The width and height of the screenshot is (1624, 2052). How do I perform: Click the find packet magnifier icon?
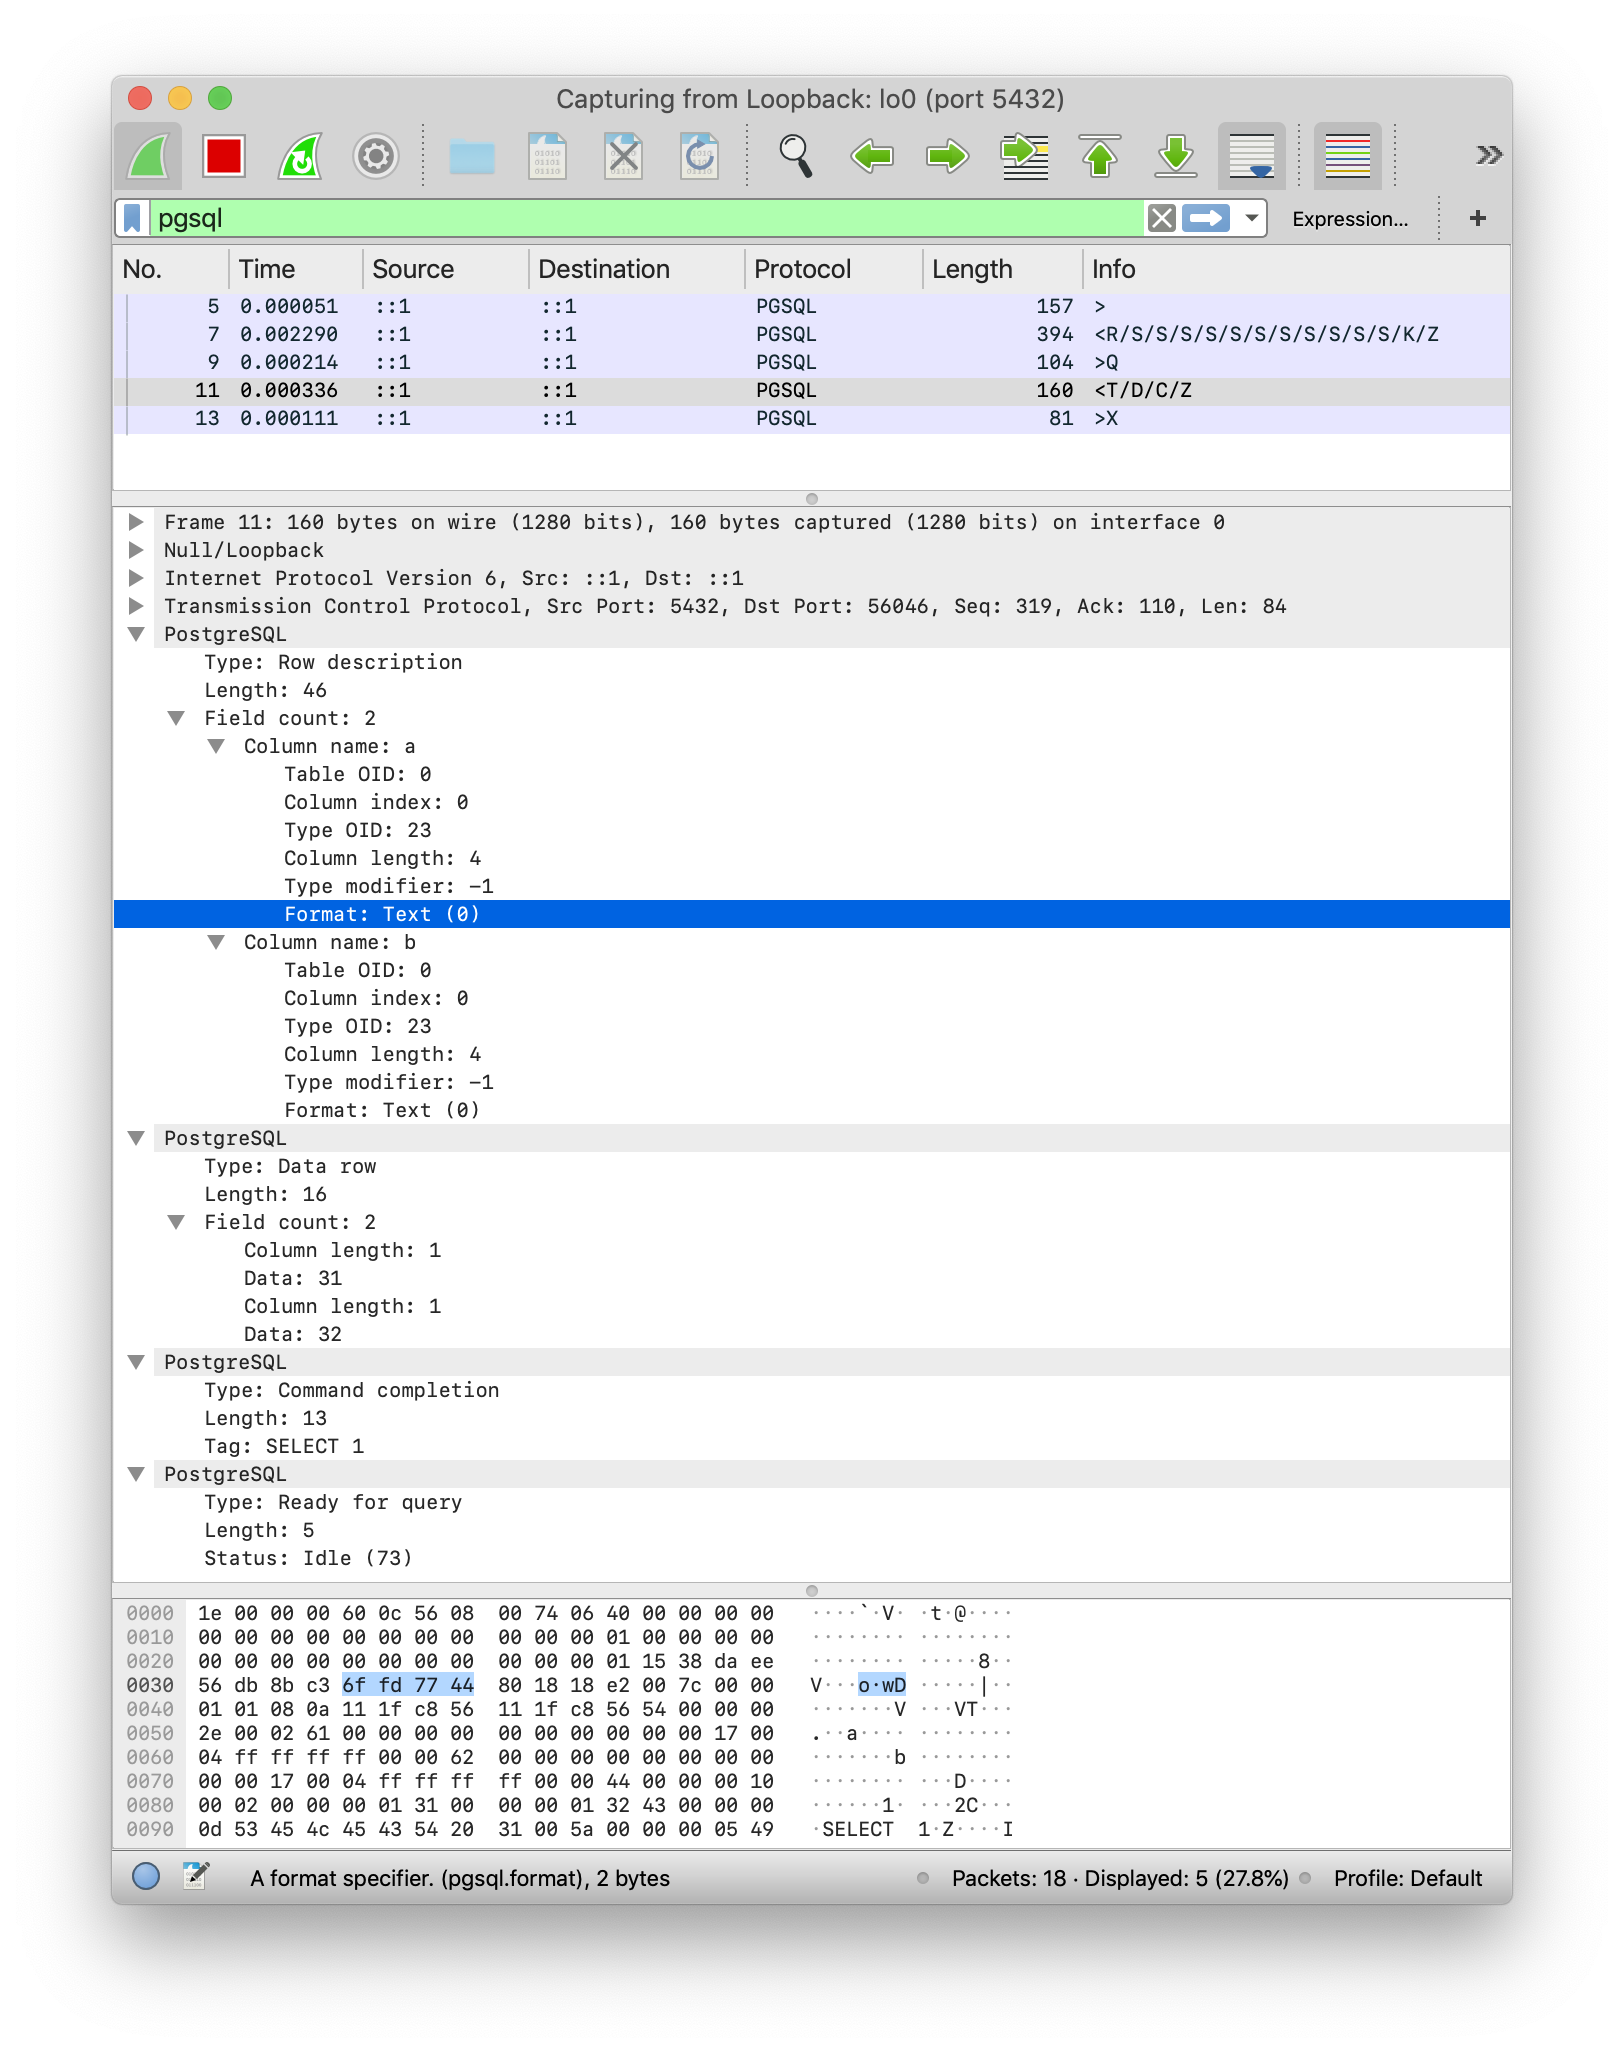click(x=795, y=156)
